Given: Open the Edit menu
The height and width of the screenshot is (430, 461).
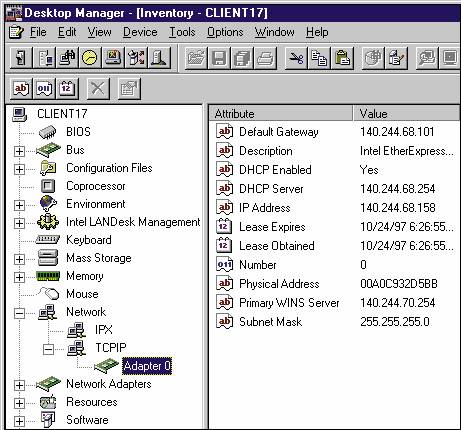Looking at the screenshot, I should (x=67, y=32).
